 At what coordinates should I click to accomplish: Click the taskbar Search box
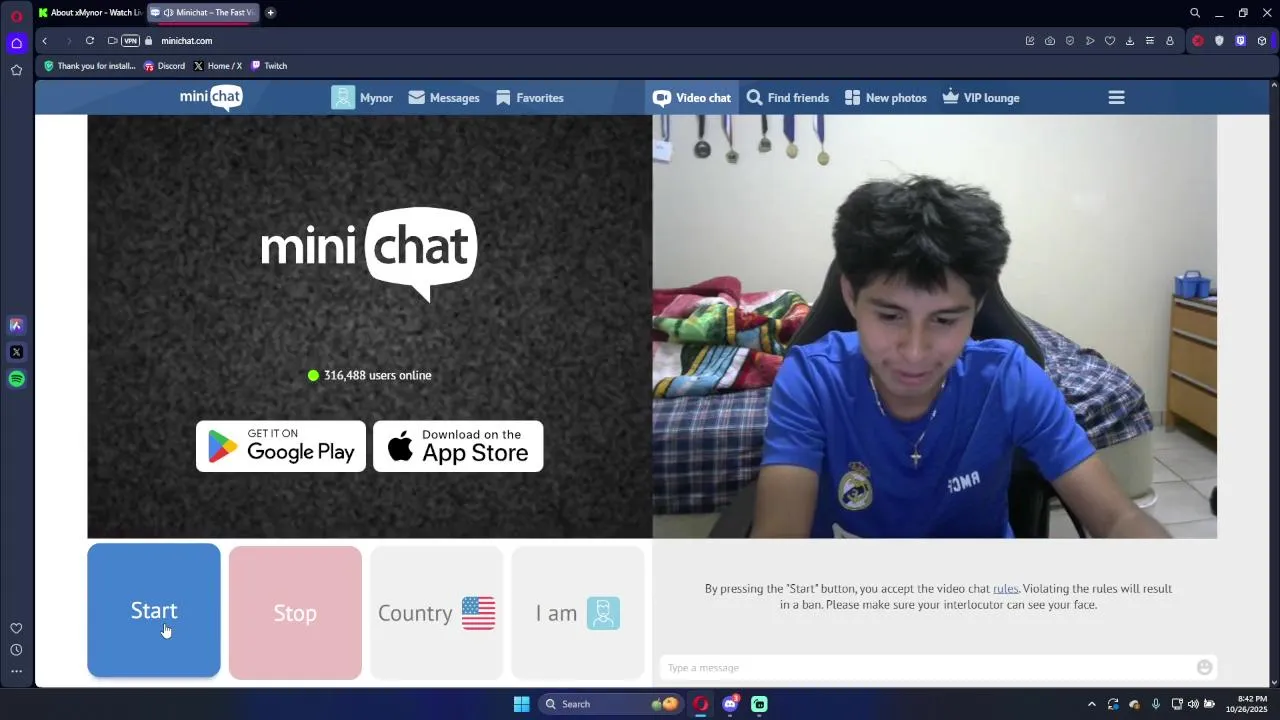click(613, 704)
